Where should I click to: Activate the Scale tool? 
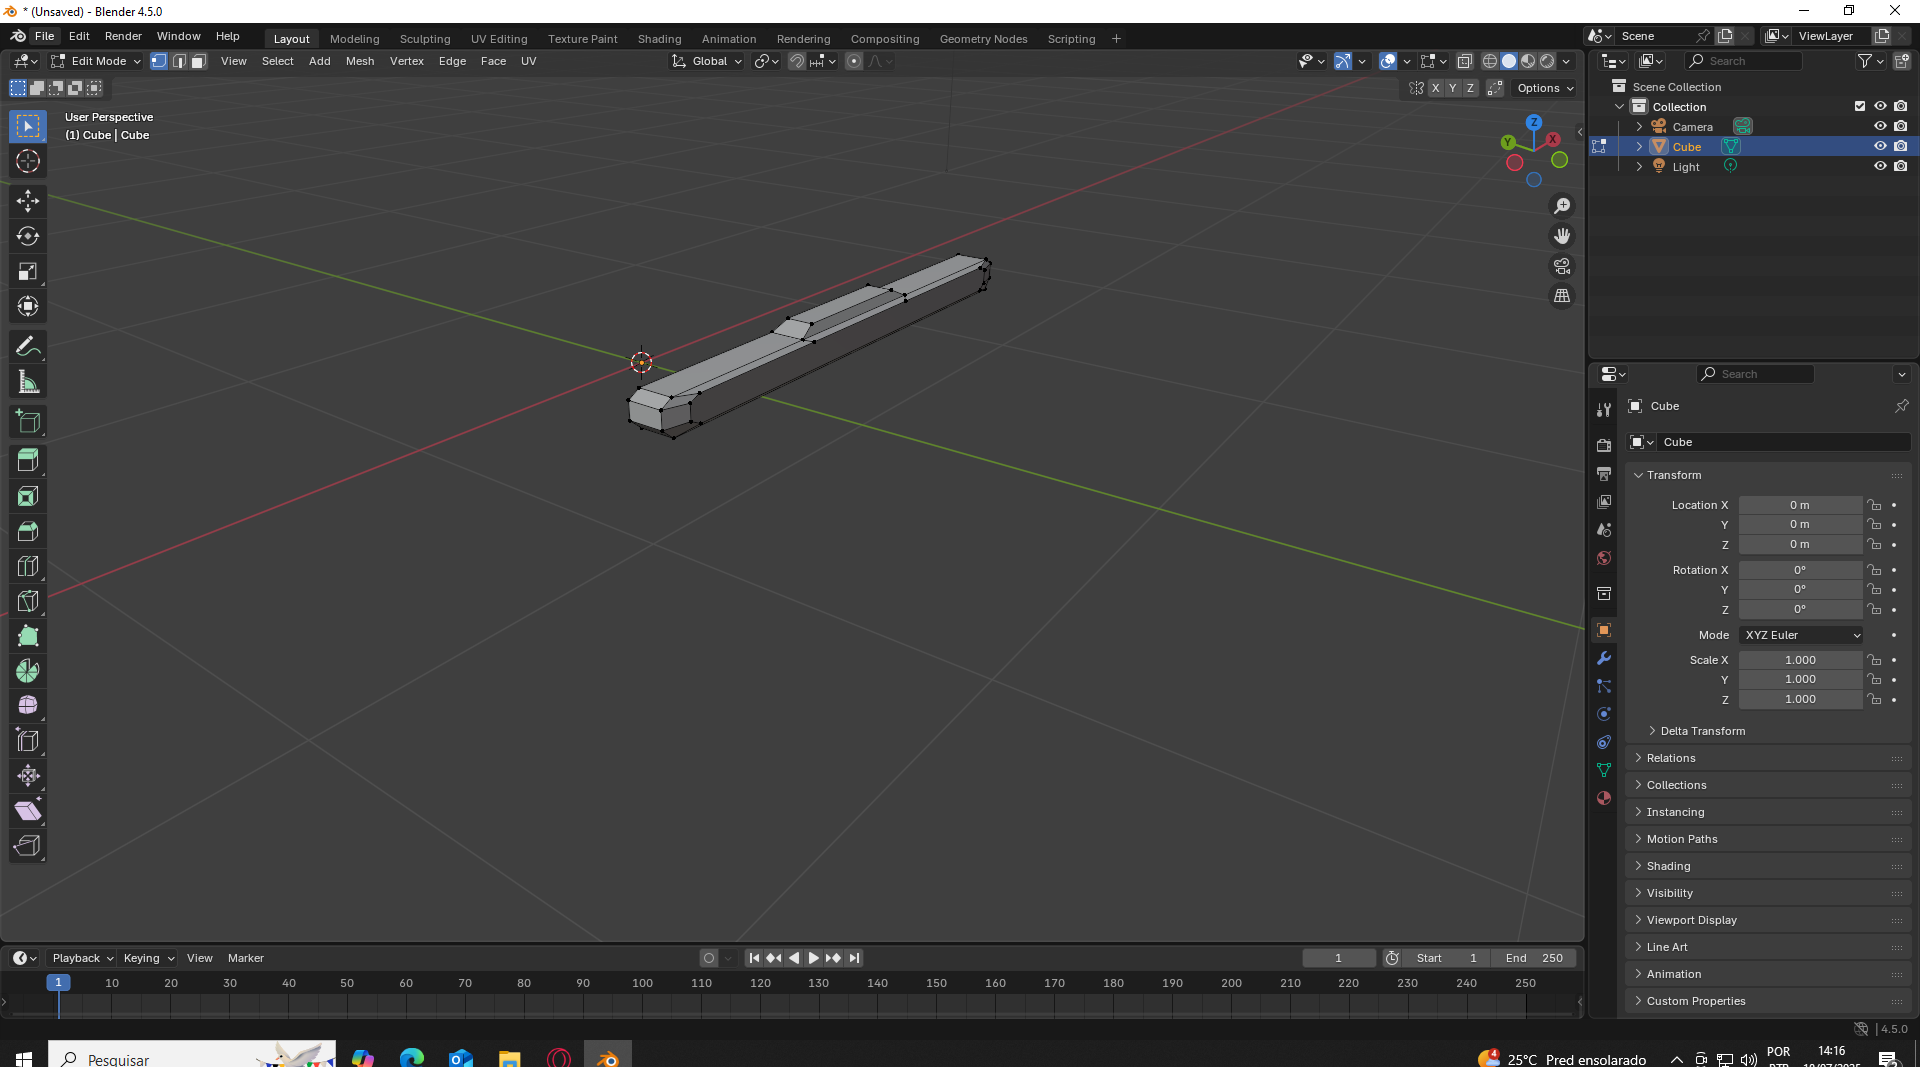click(x=28, y=271)
